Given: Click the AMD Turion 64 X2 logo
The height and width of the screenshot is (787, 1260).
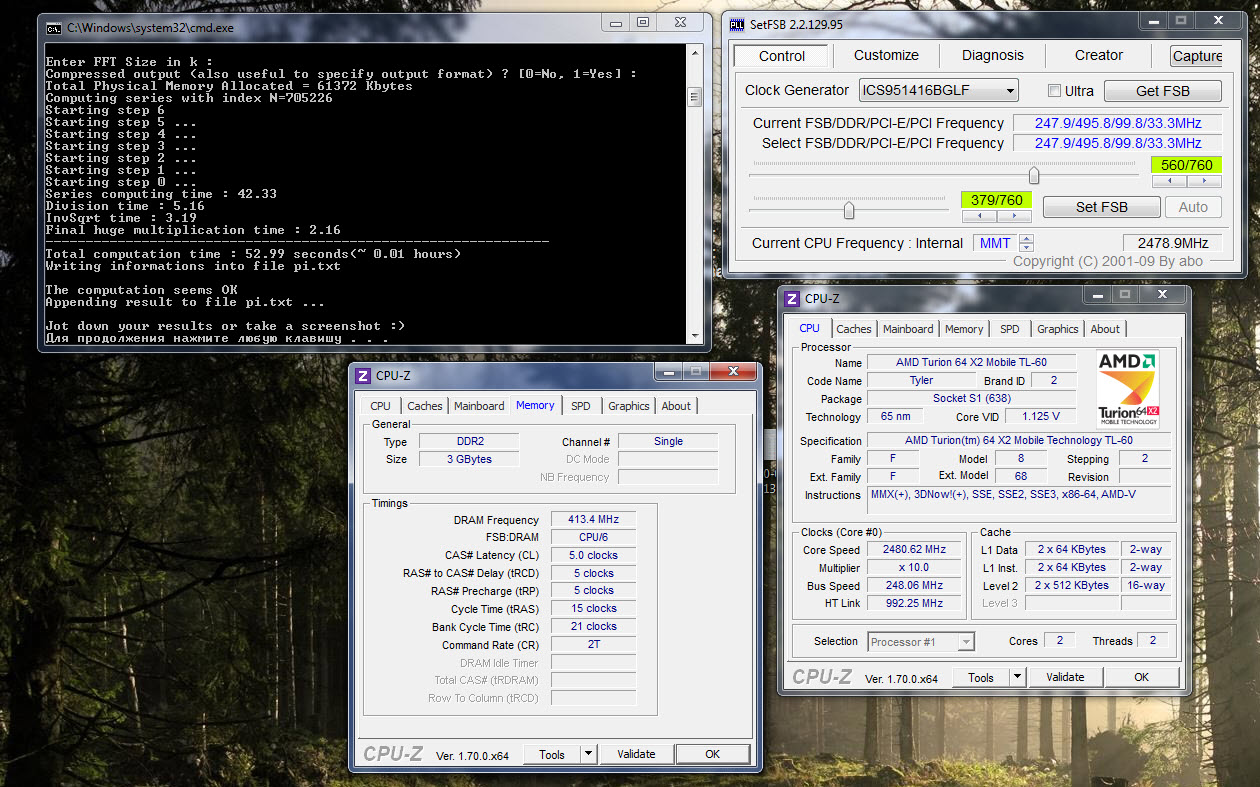Looking at the screenshot, I should (1128, 390).
